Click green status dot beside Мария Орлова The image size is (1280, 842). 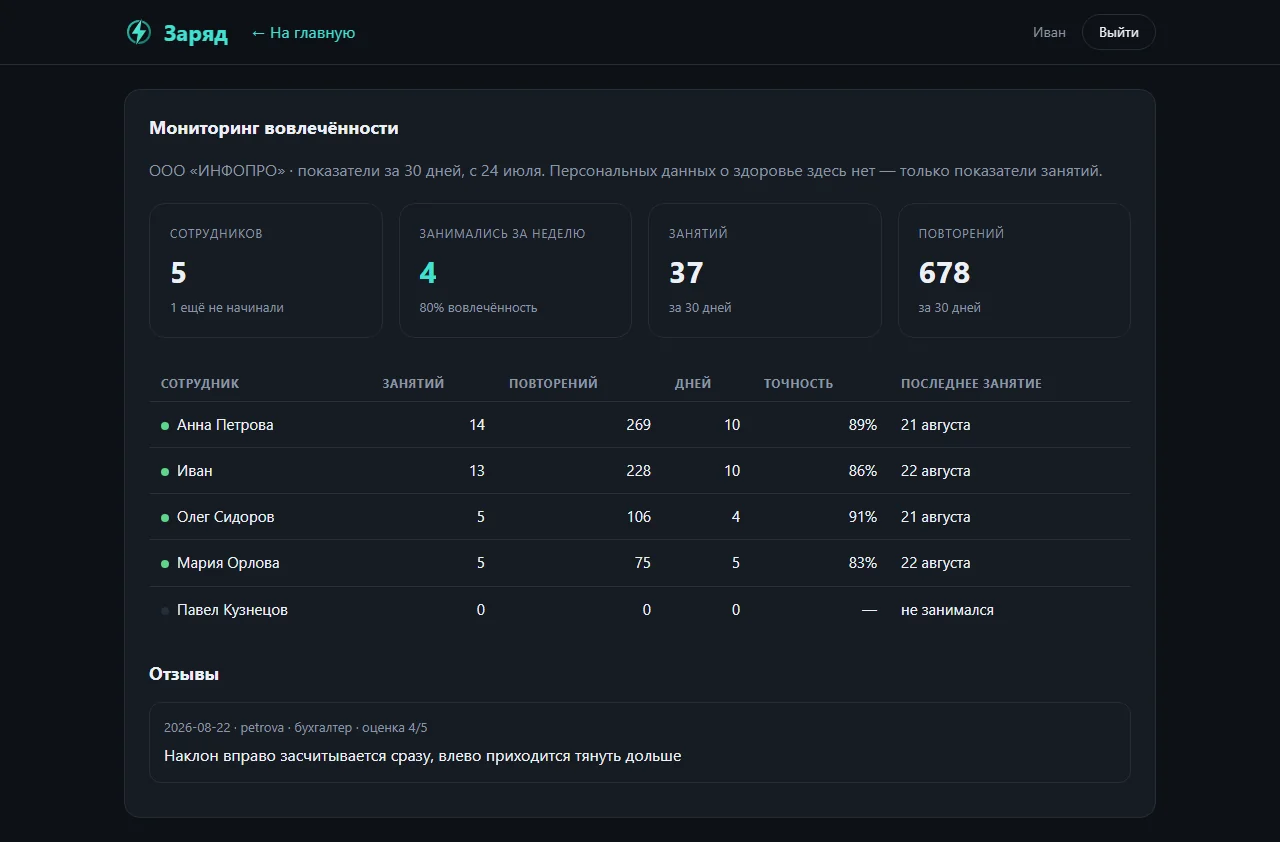(165, 564)
